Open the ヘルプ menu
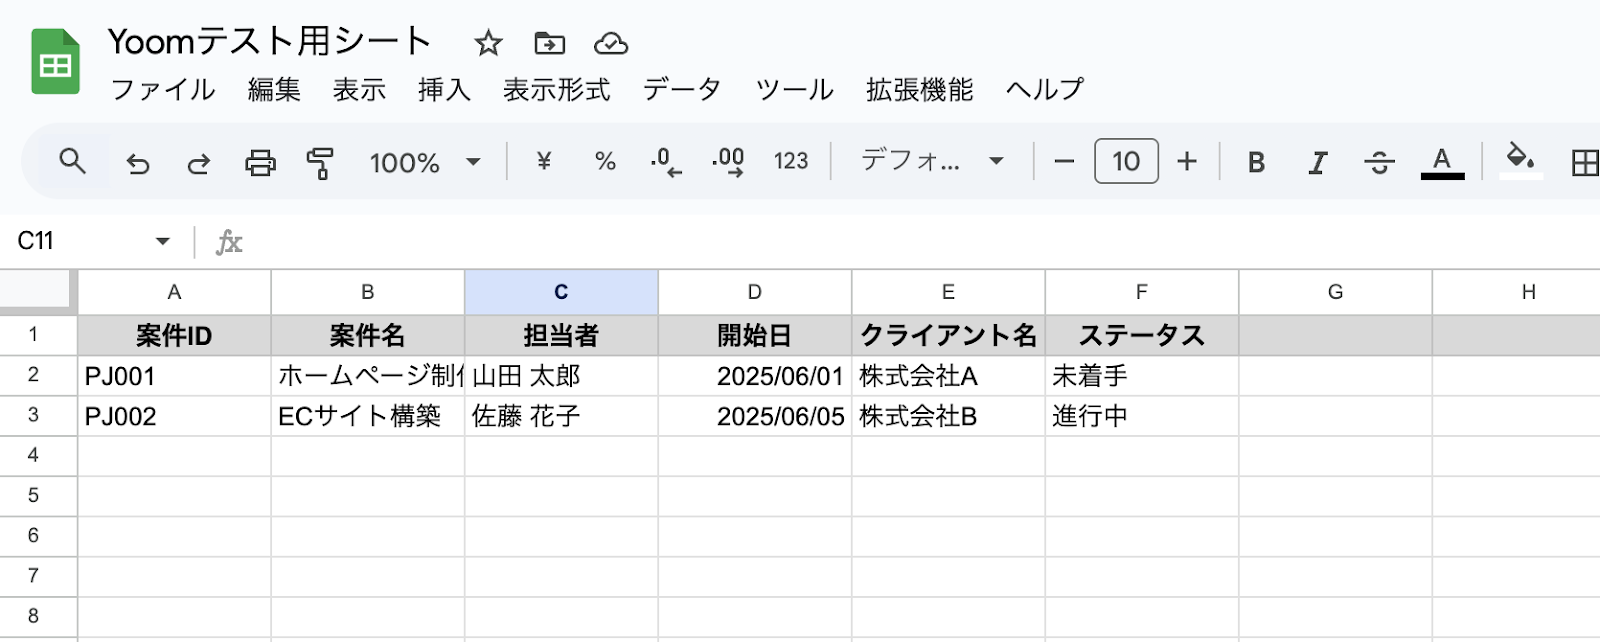This screenshot has height=642, width=1600. pos(1044,89)
